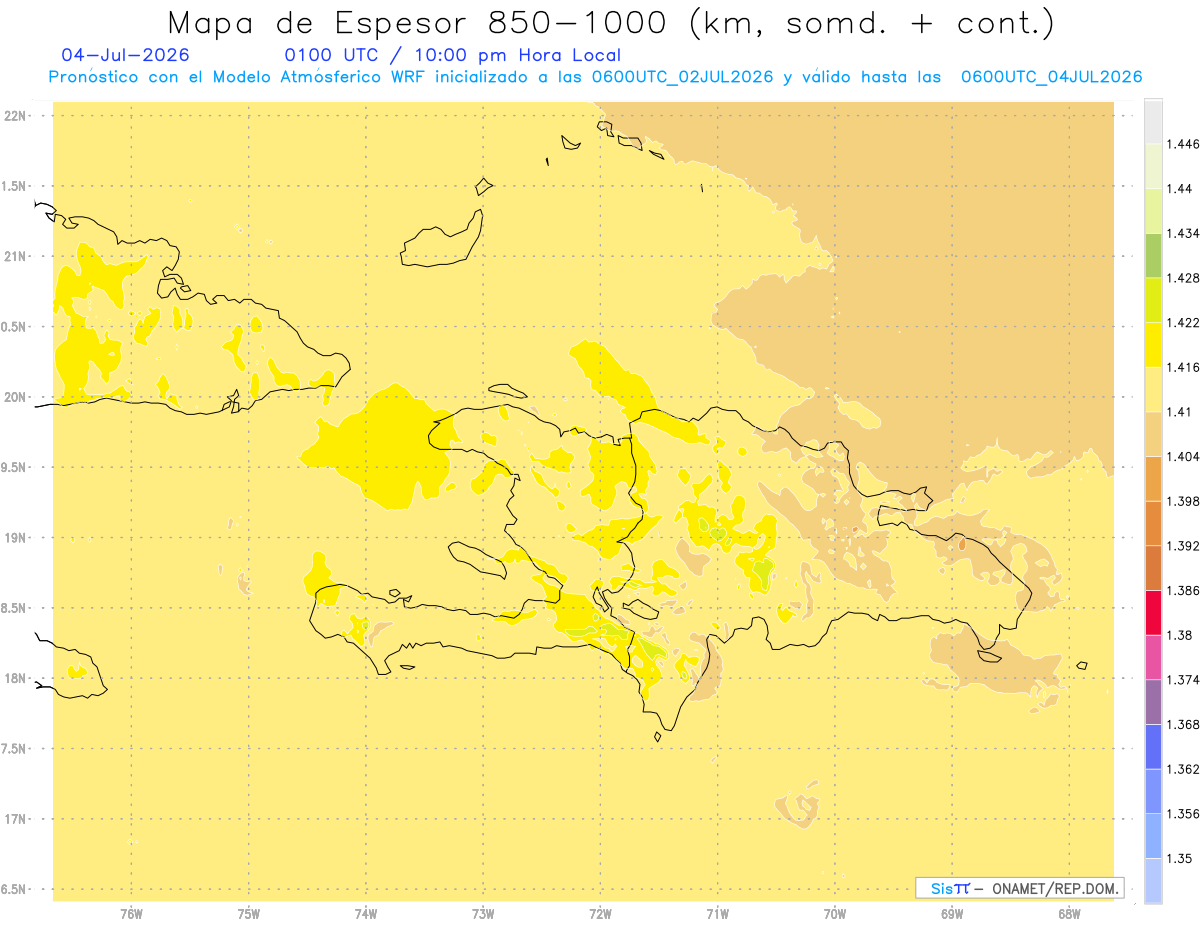
Task: Click the '71W' longitude label
Action: coord(717,913)
